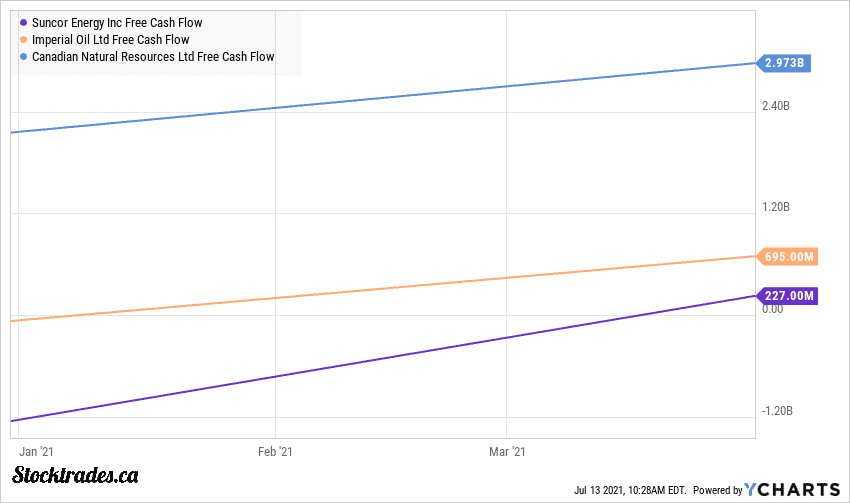Screen dimensions: 850x503
Task: Click the "Powered by" text
Action: click(x=717, y=490)
